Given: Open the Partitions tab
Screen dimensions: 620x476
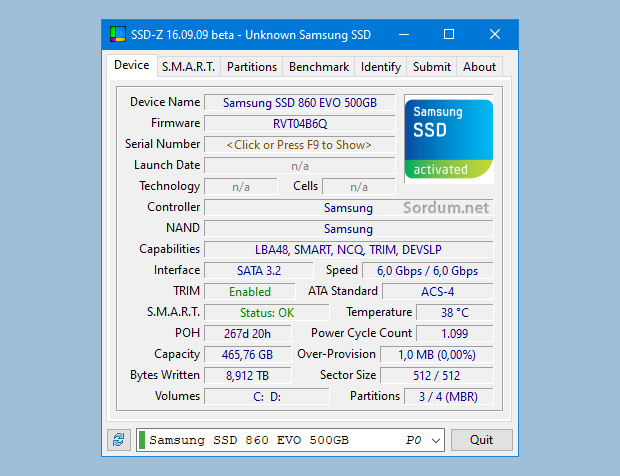Looking at the screenshot, I should [x=252, y=67].
